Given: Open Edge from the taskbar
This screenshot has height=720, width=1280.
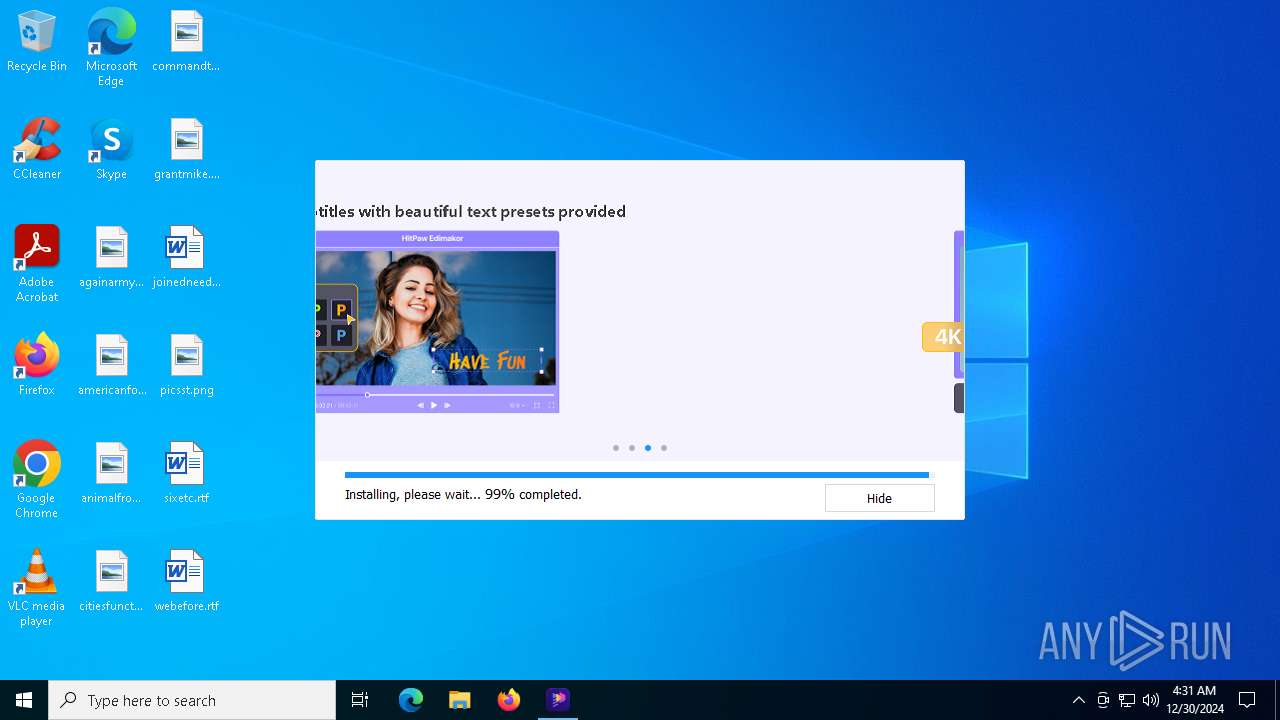Looking at the screenshot, I should [411, 700].
